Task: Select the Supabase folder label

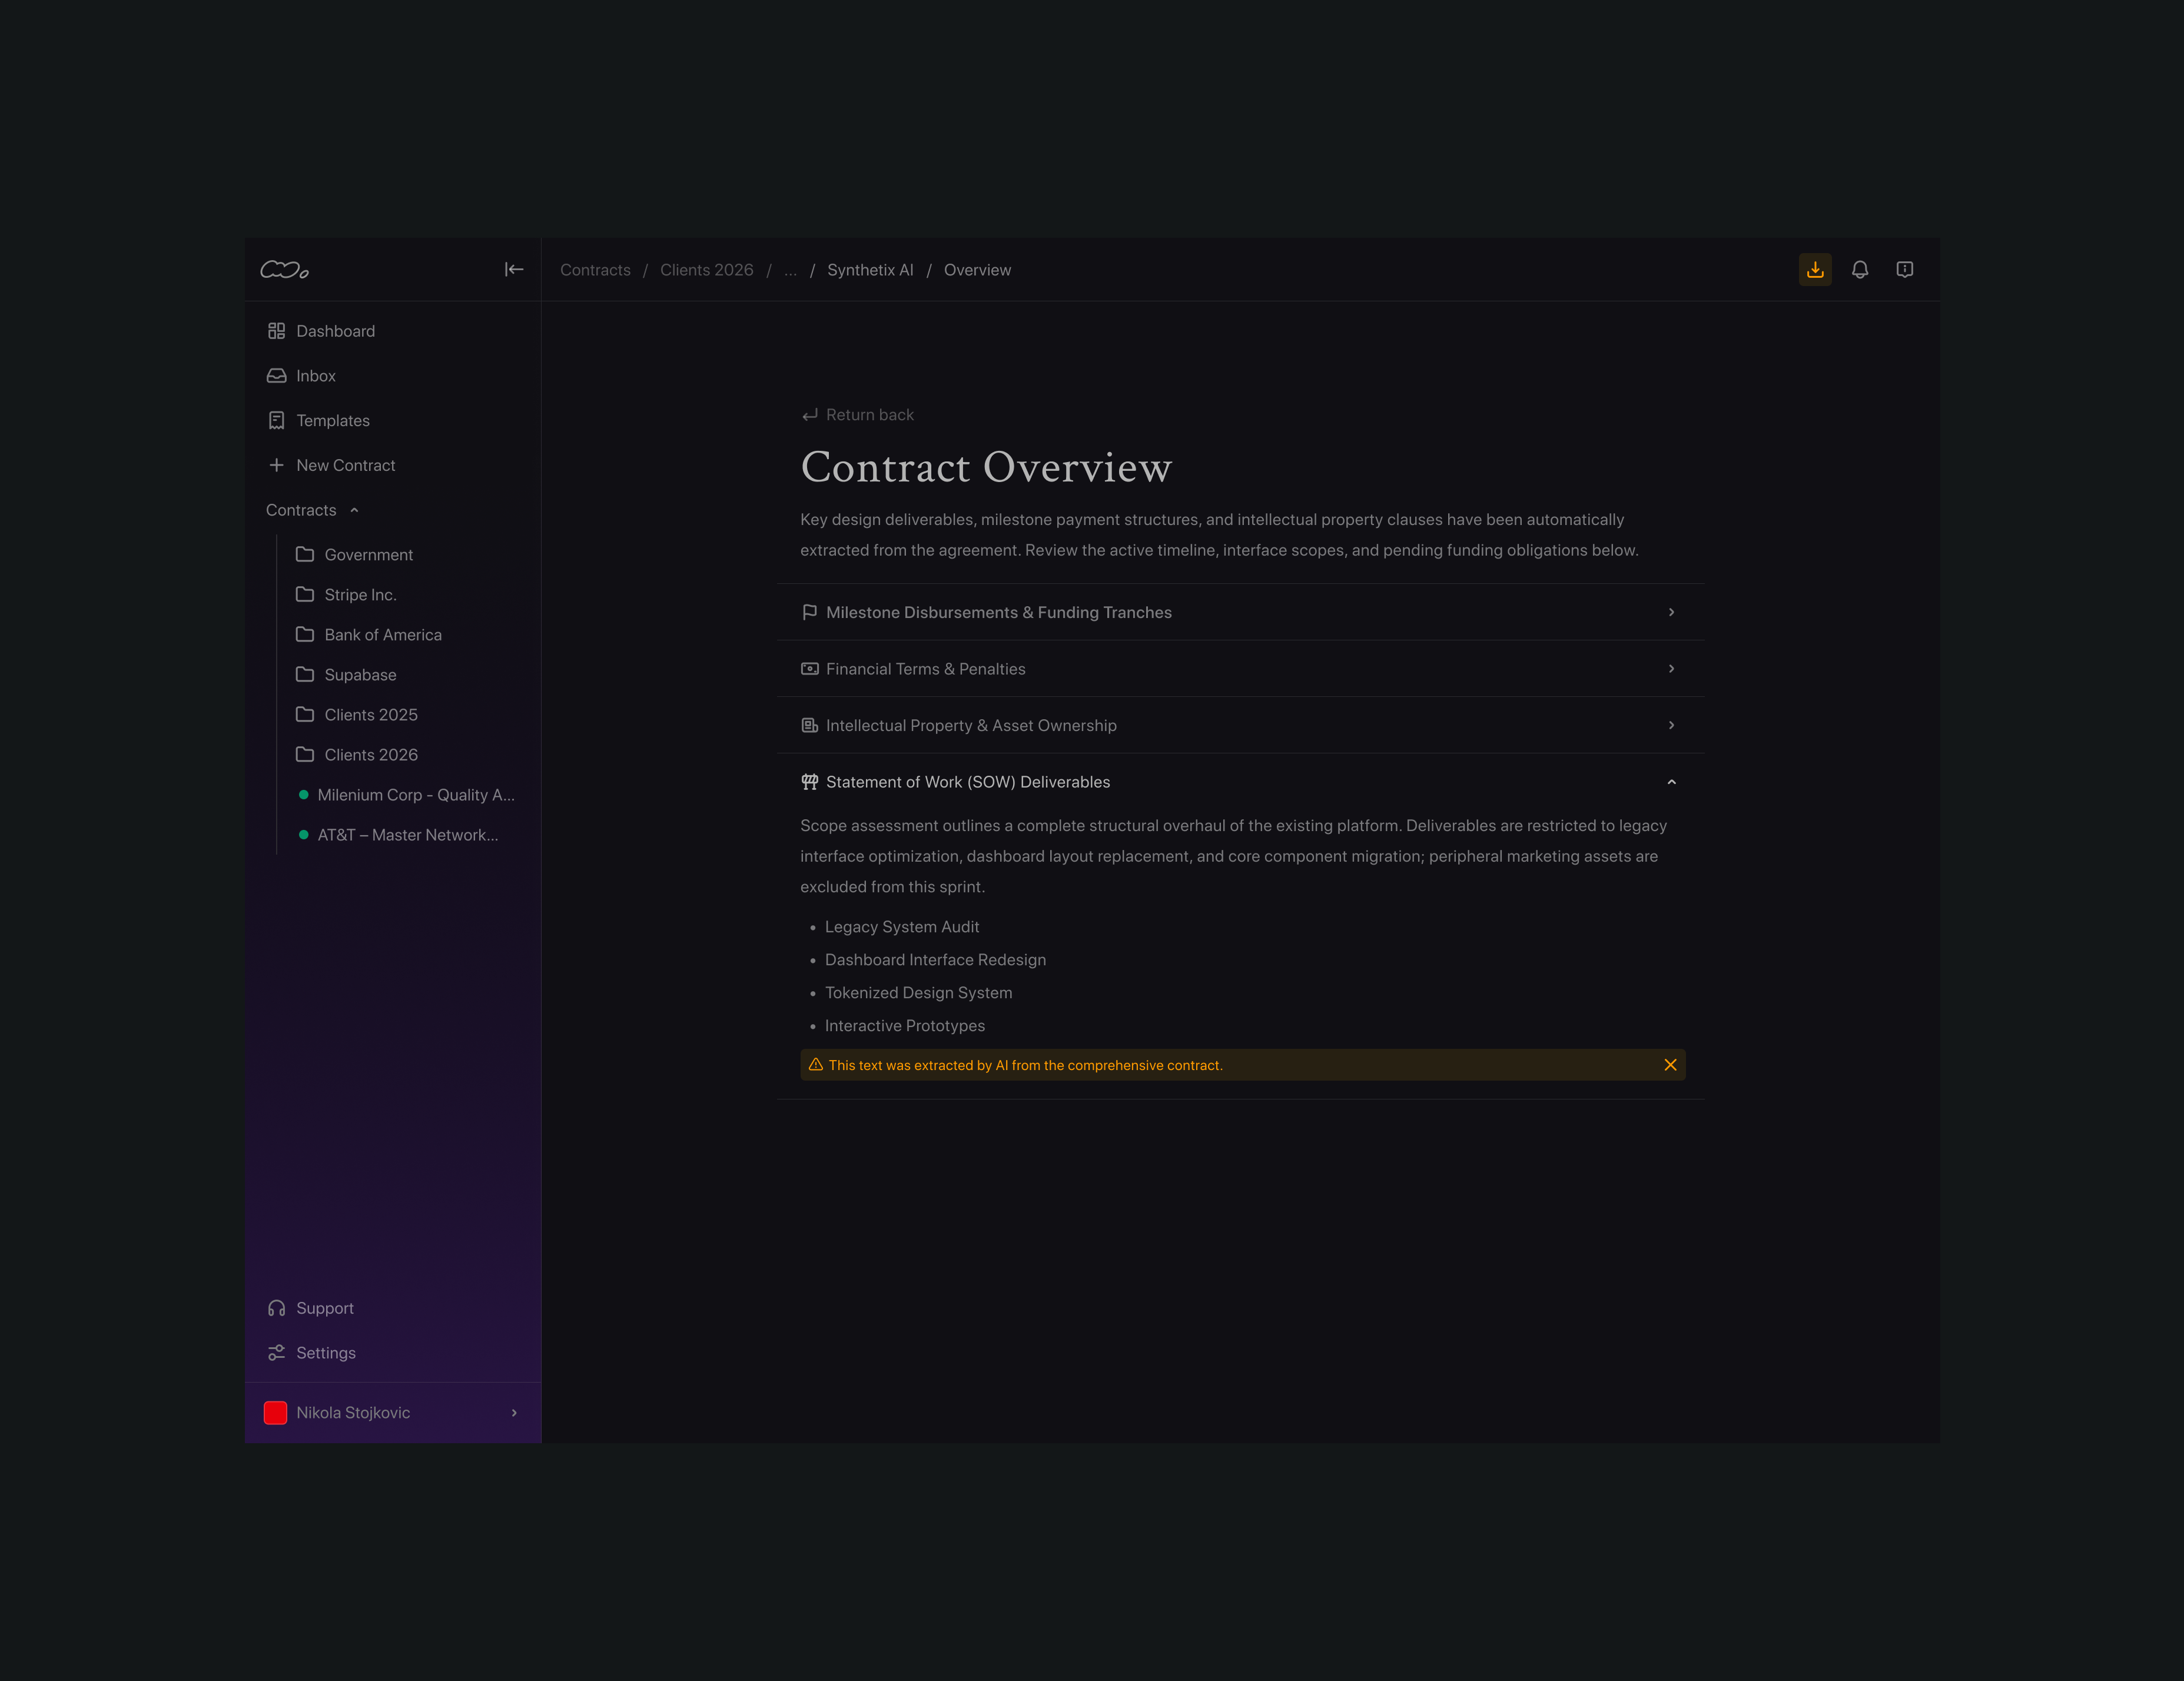Action: coord(361,675)
